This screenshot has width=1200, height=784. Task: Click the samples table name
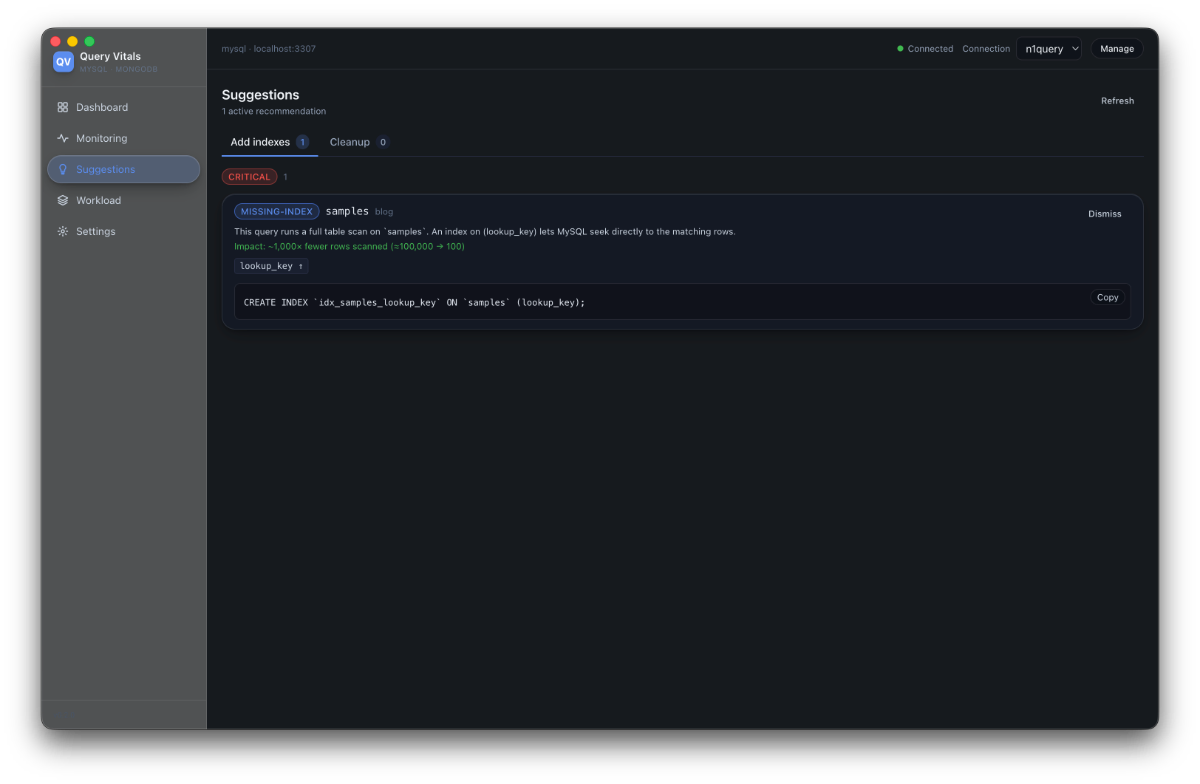pyautogui.click(x=347, y=211)
